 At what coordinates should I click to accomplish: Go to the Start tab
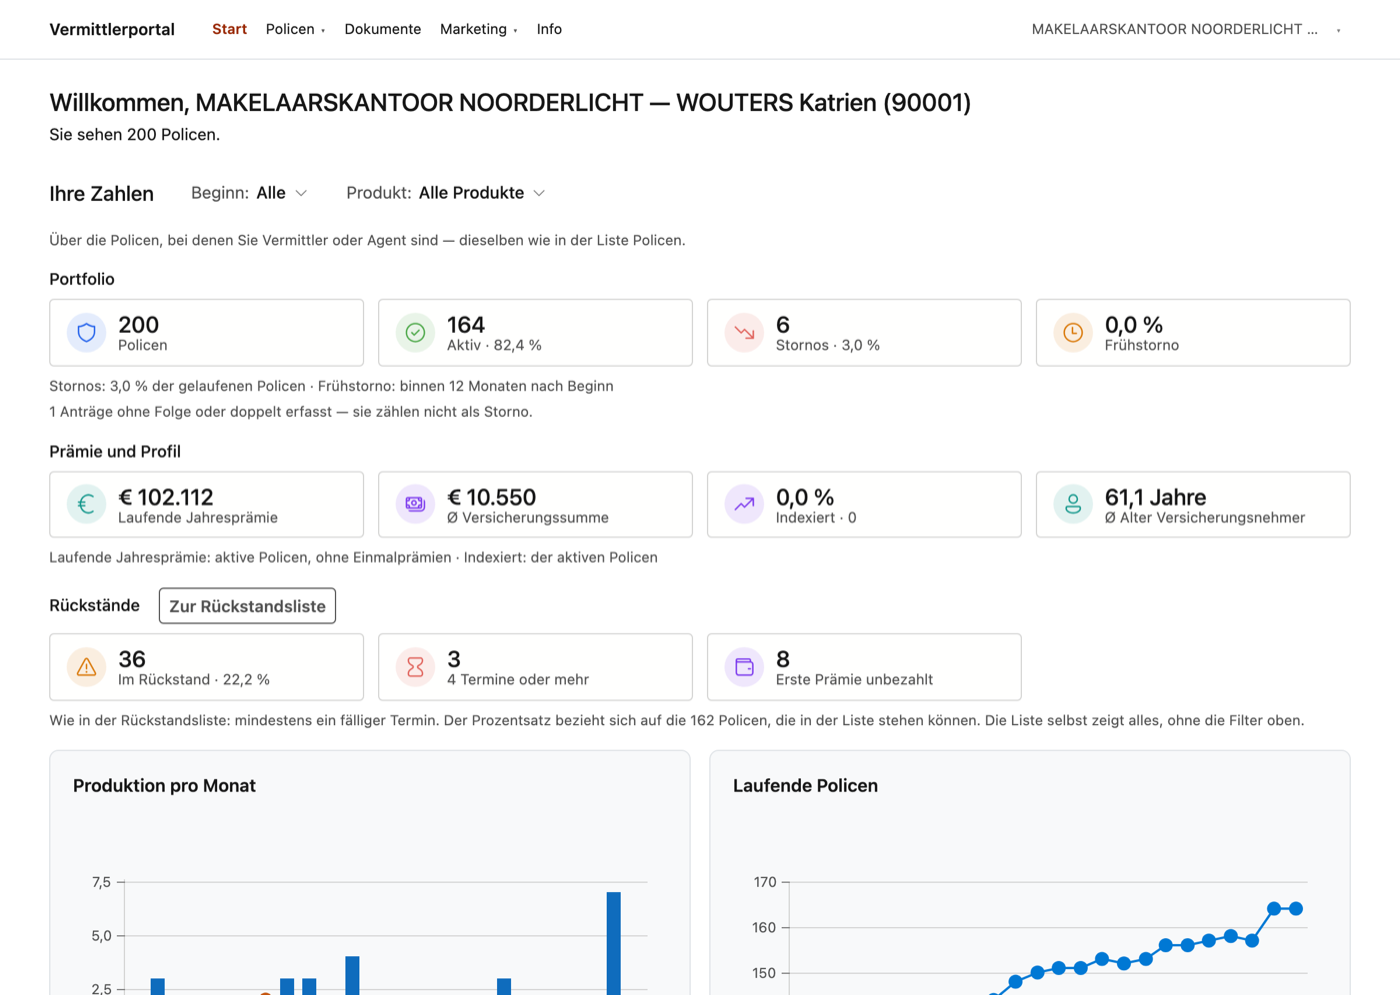[229, 29]
